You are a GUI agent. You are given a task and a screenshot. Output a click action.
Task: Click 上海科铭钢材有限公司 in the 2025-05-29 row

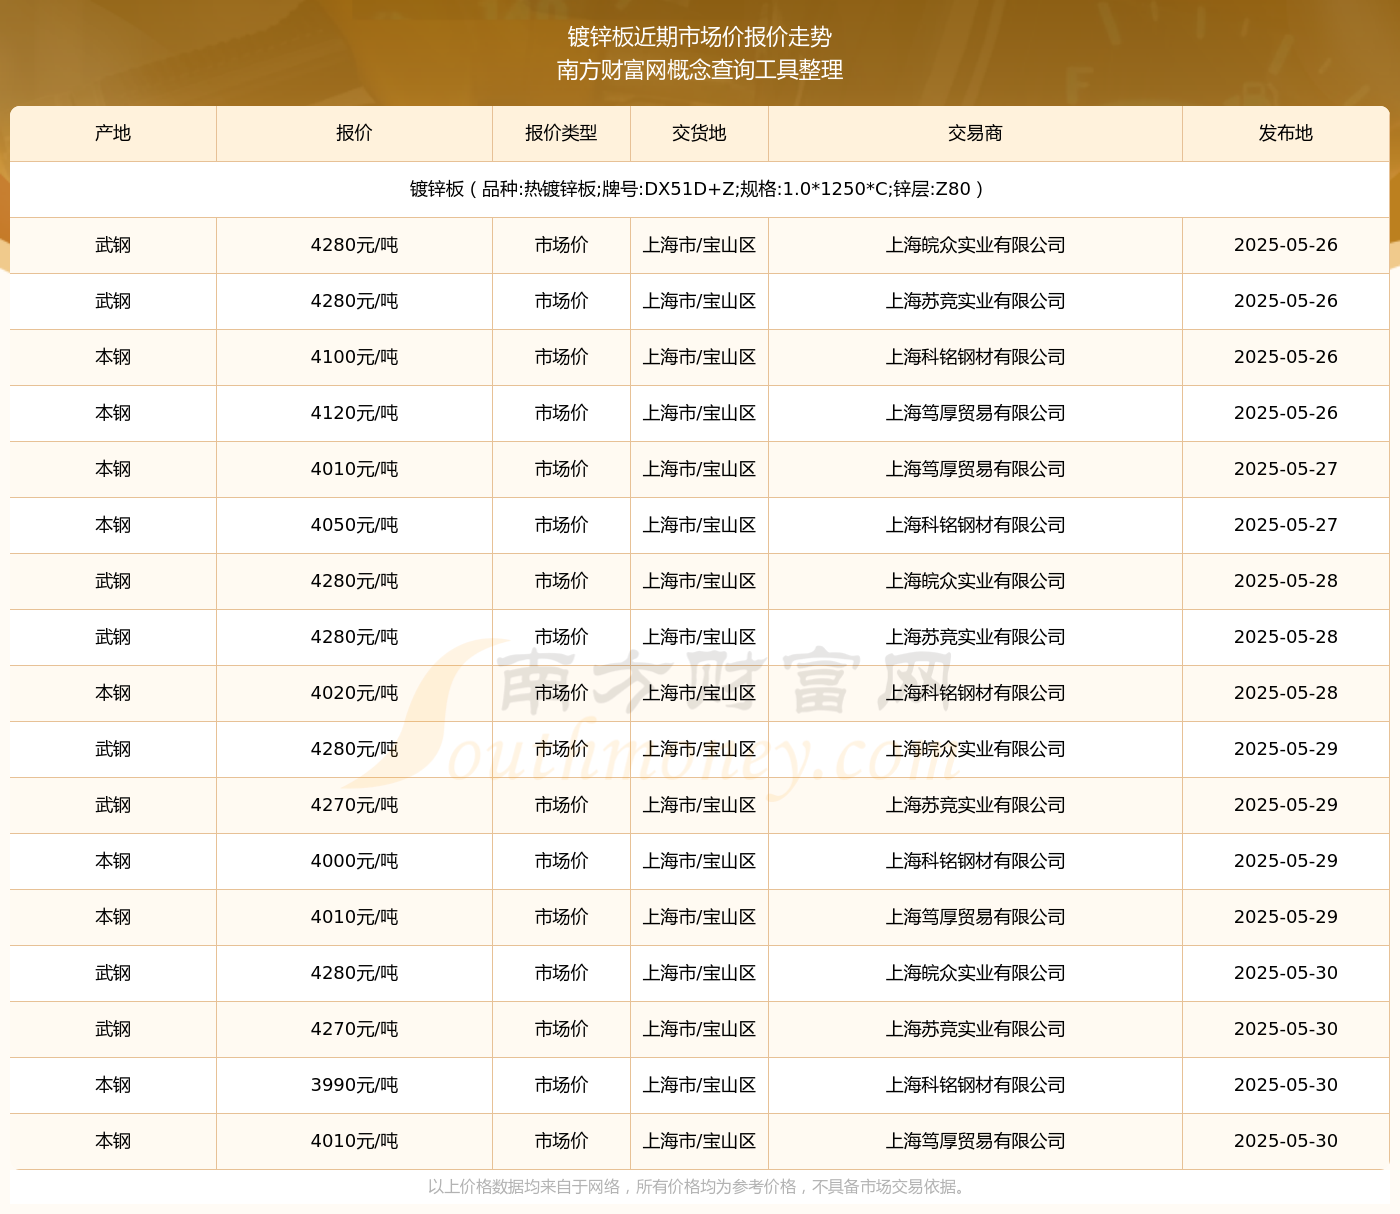click(975, 861)
